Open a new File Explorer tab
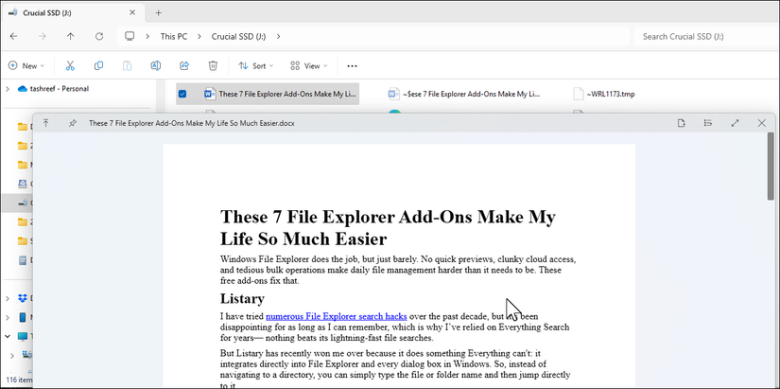This screenshot has width=780, height=389. click(158, 13)
